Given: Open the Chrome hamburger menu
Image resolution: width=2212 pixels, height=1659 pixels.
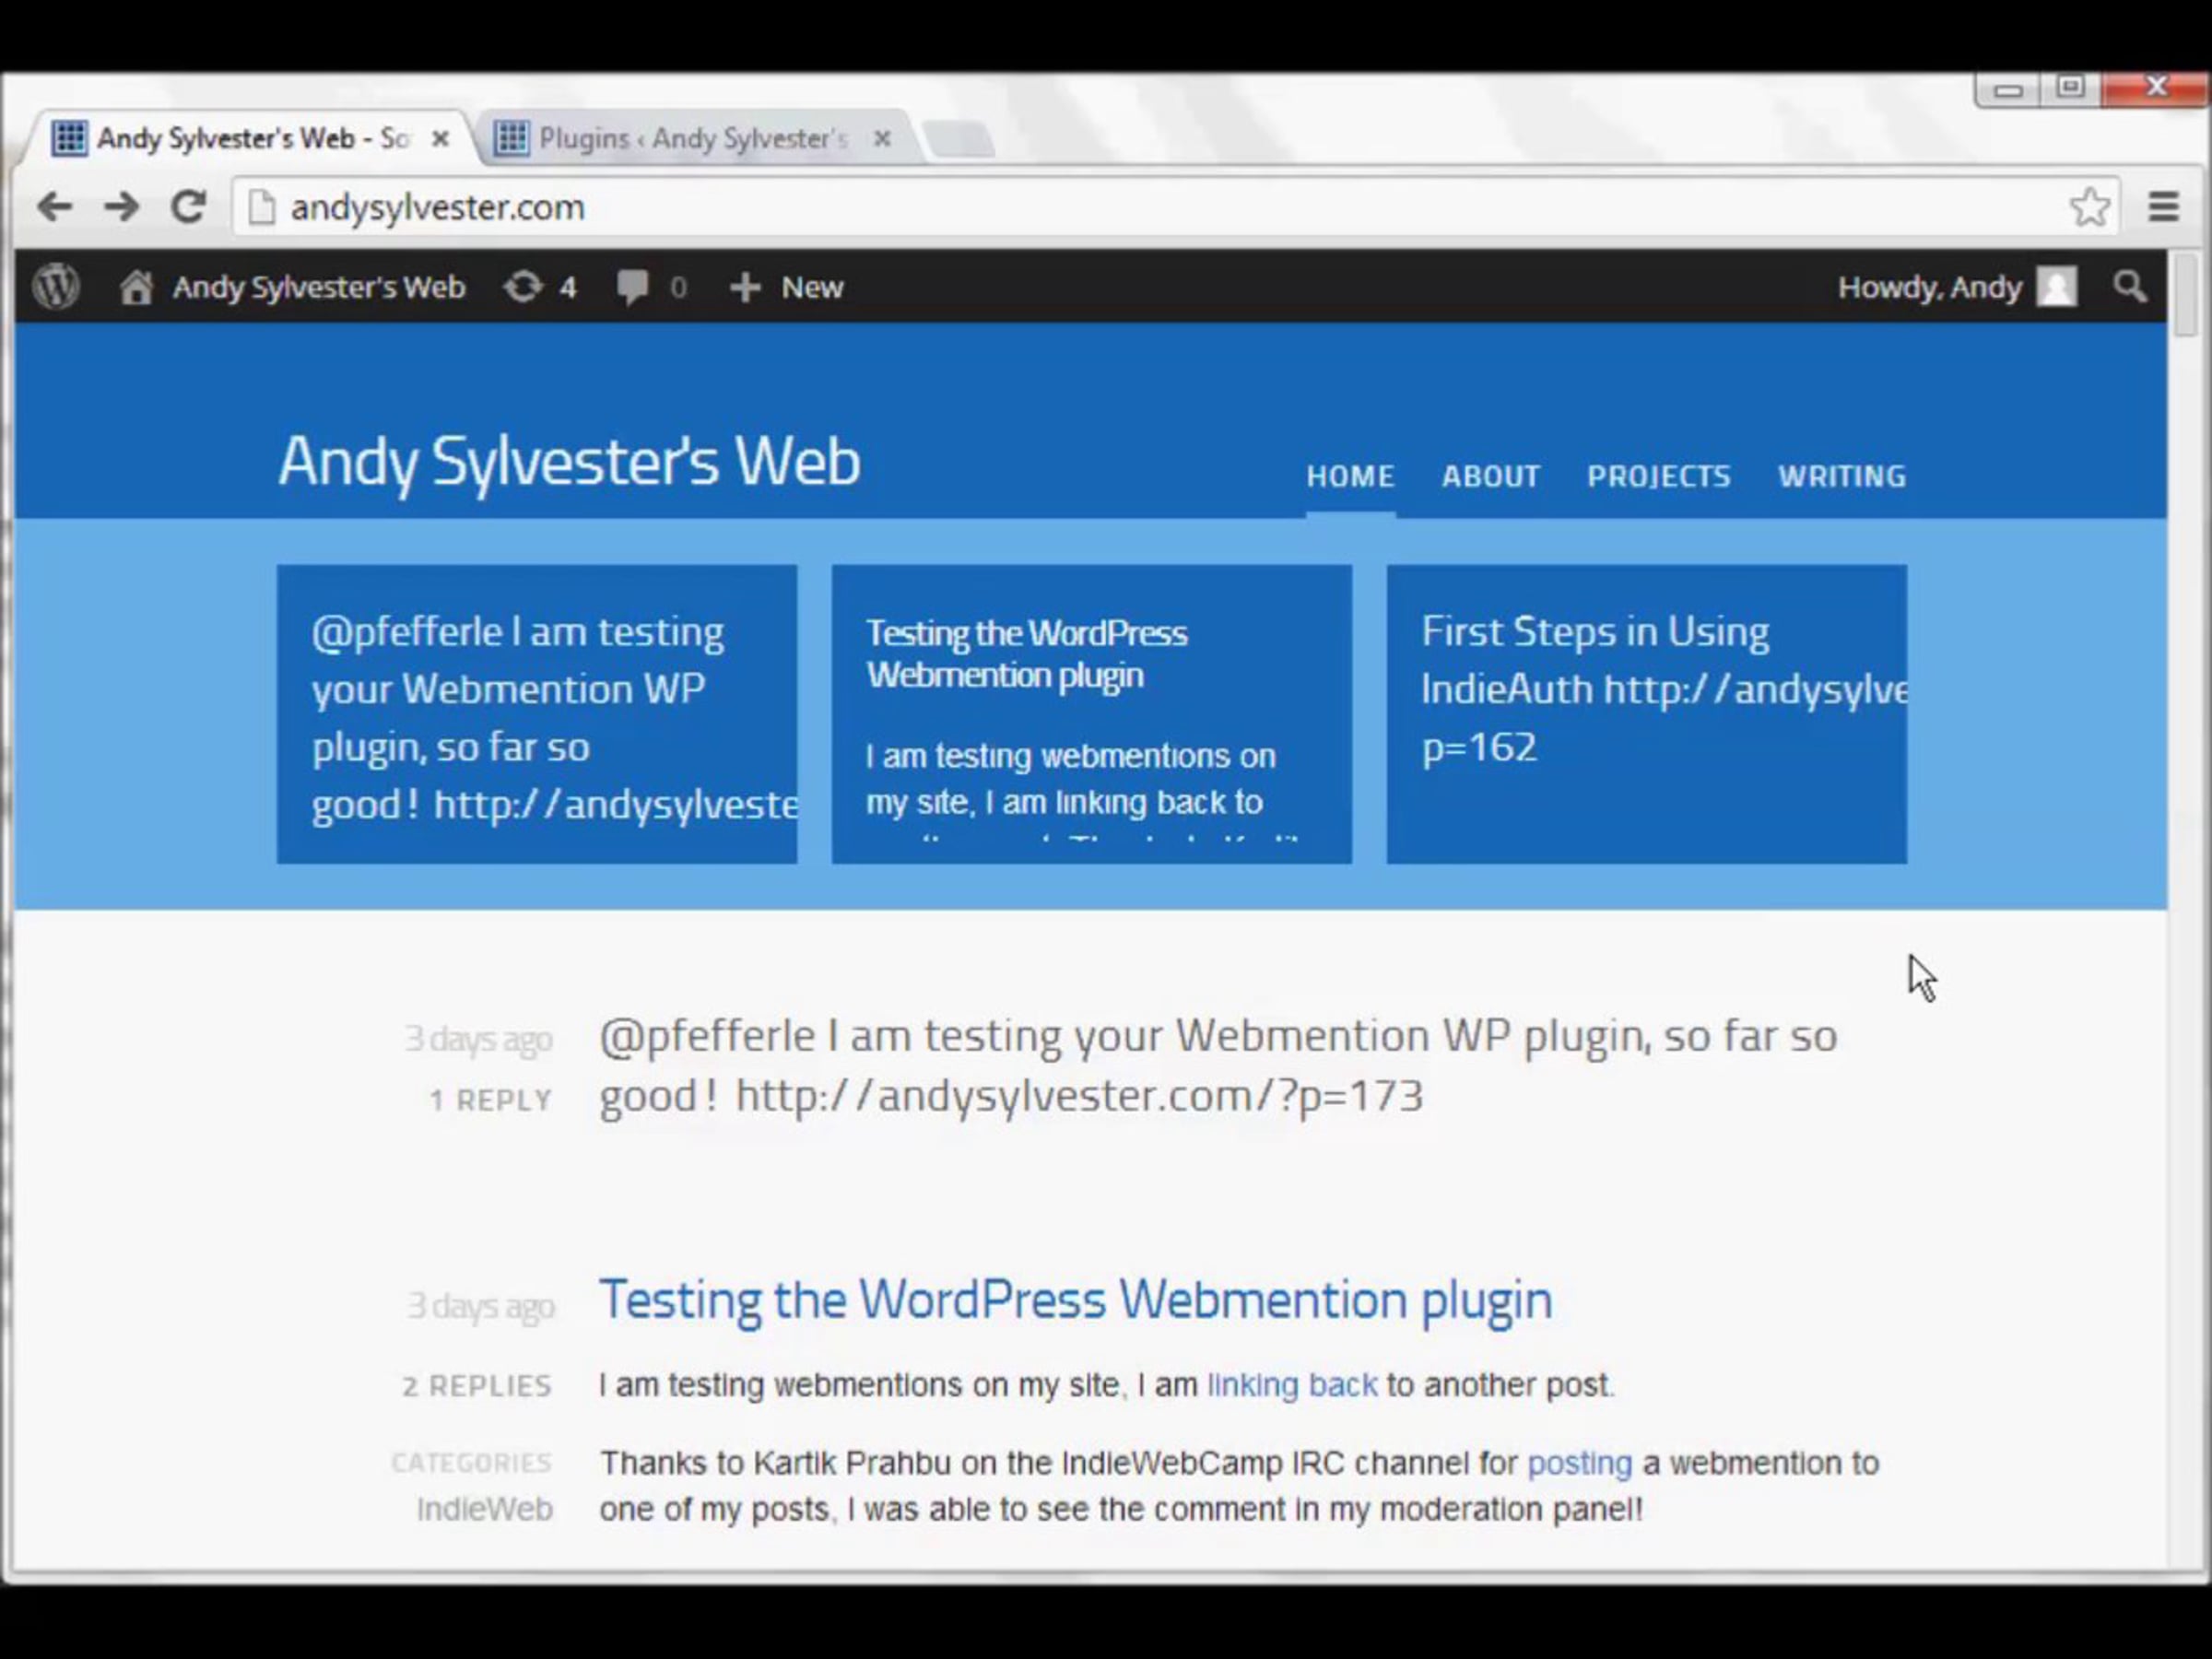Looking at the screenshot, I should [x=2164, y=207].
